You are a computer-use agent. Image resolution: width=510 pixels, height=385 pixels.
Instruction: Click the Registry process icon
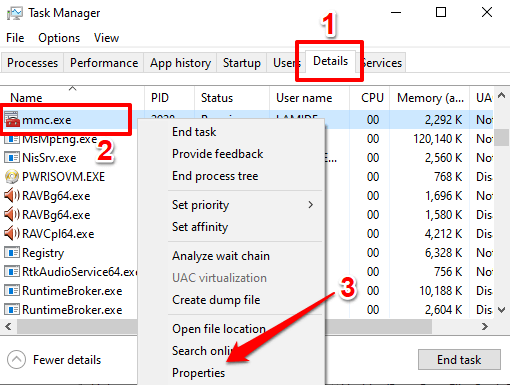(12, 253)
